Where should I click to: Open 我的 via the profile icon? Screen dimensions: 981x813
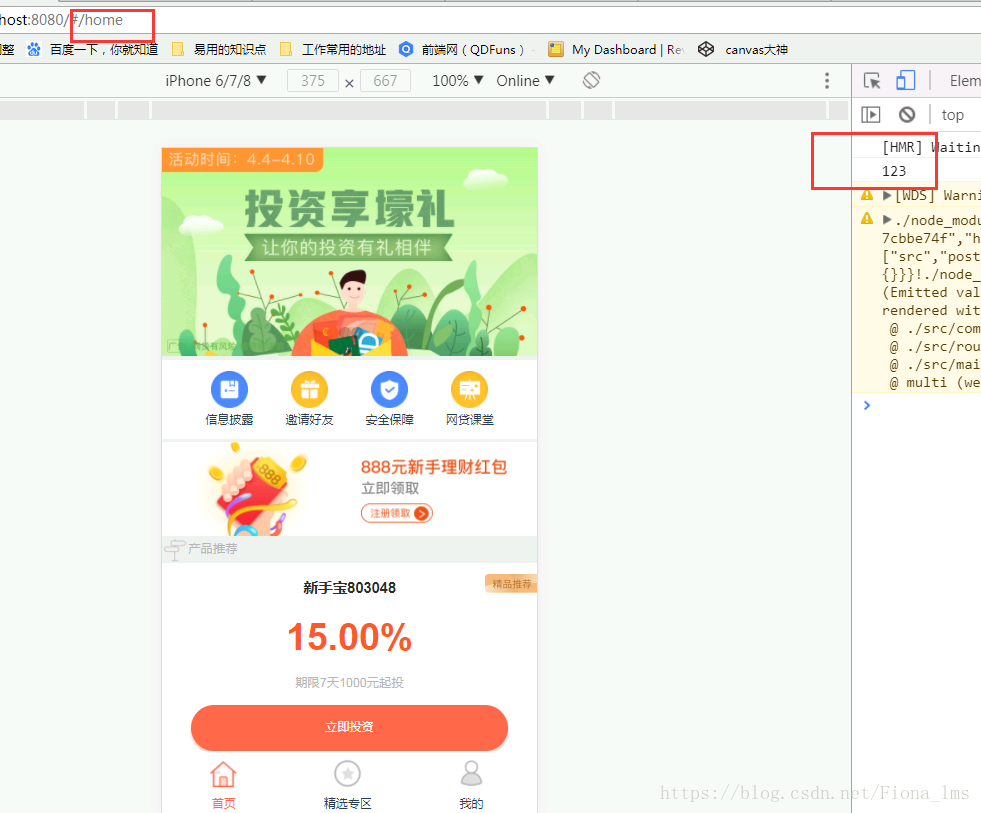point(471,773)
